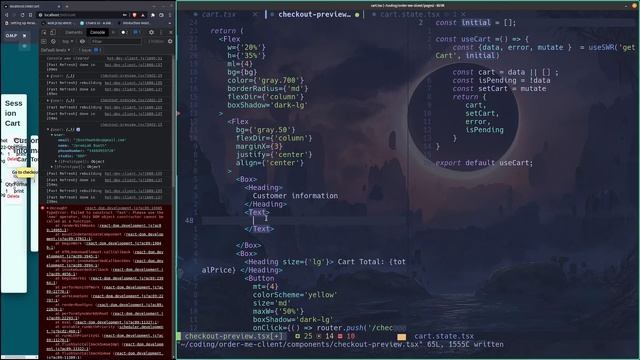Open a new browser tab

[67, 7]
